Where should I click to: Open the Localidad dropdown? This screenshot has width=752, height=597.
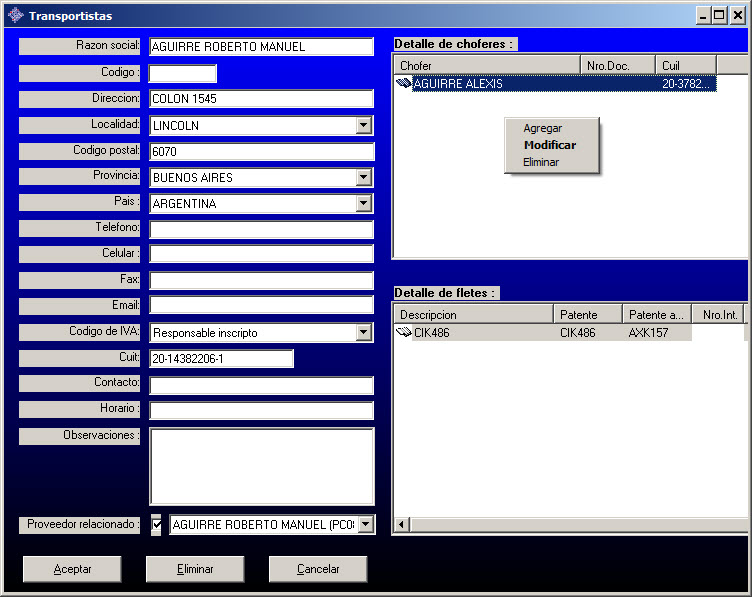pyautogui.click(x=363, y=126)
